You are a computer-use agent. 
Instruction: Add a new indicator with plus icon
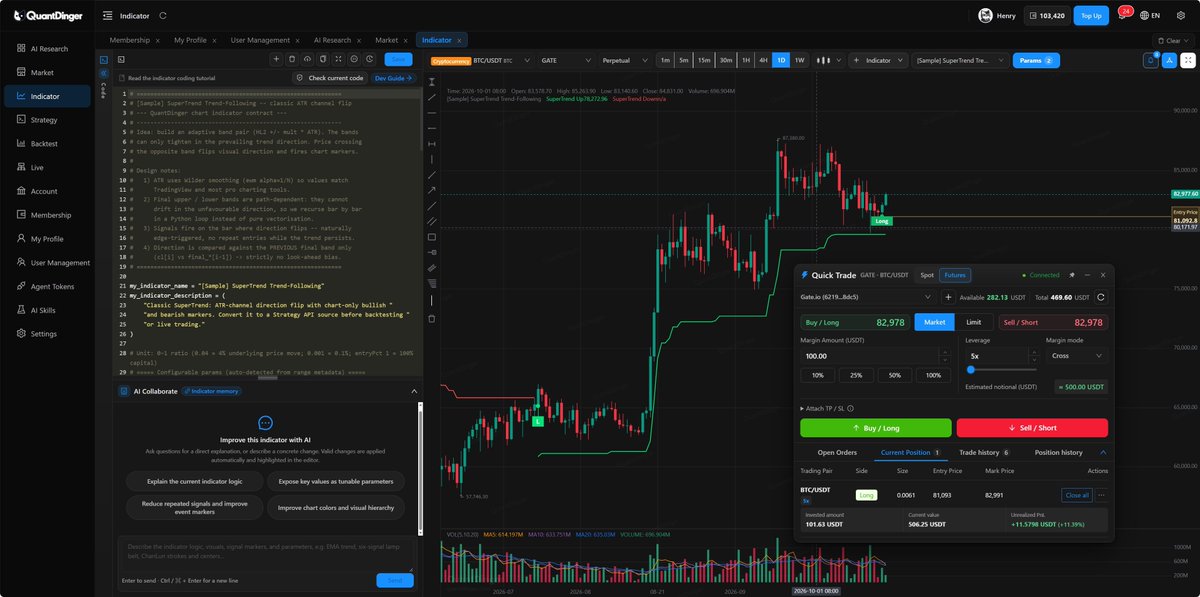click(x=276, y=60)
